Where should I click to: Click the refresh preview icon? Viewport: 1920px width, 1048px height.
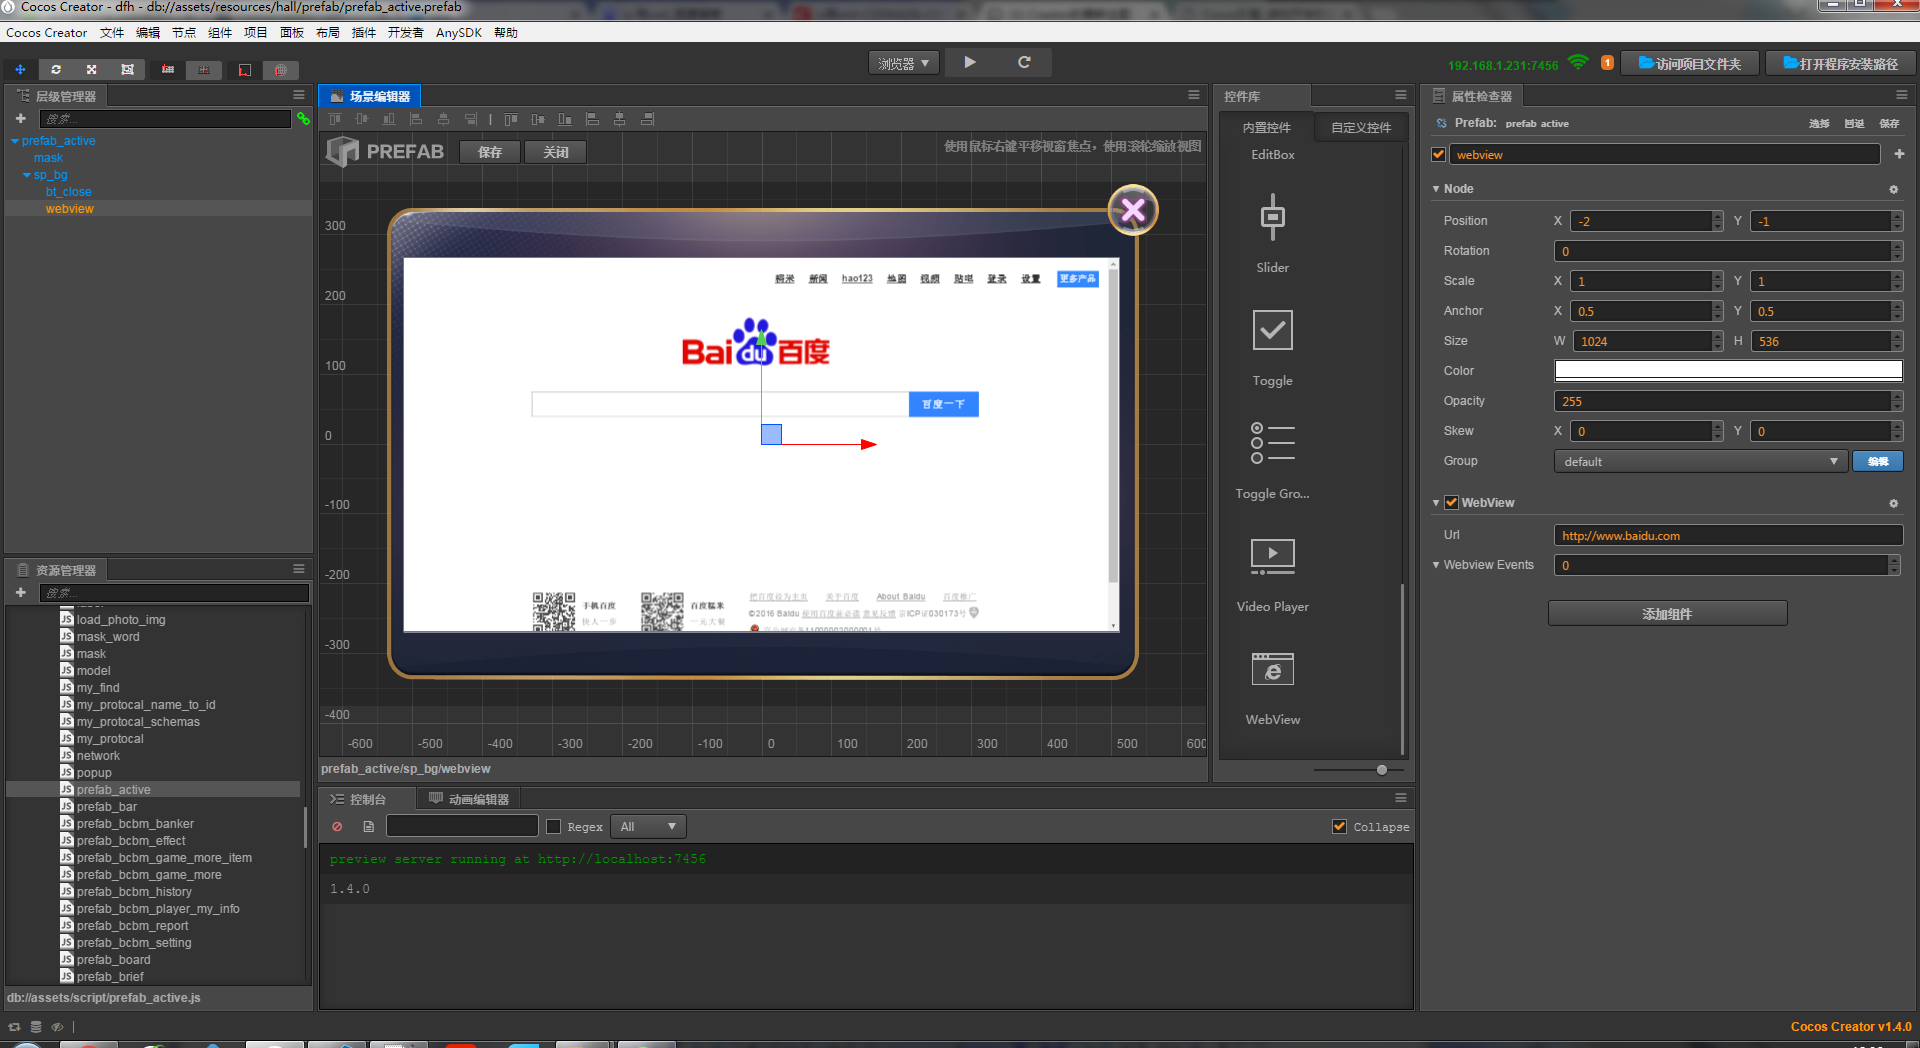[x=1024, y=62]
